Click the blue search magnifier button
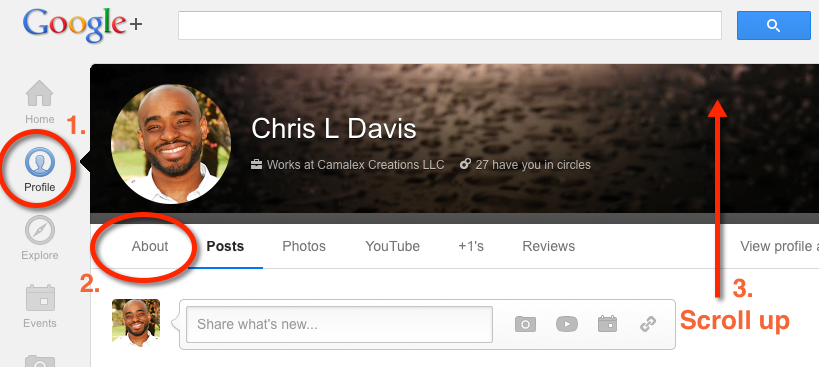Screen dimensions: 819x367 pyautogui.click(x=774, y=26)
